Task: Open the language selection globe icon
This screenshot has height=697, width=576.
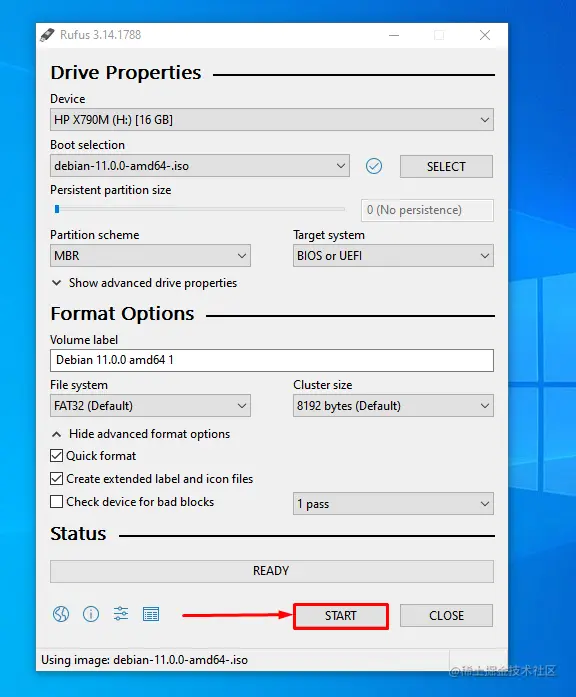Action: tap(61, 614)
